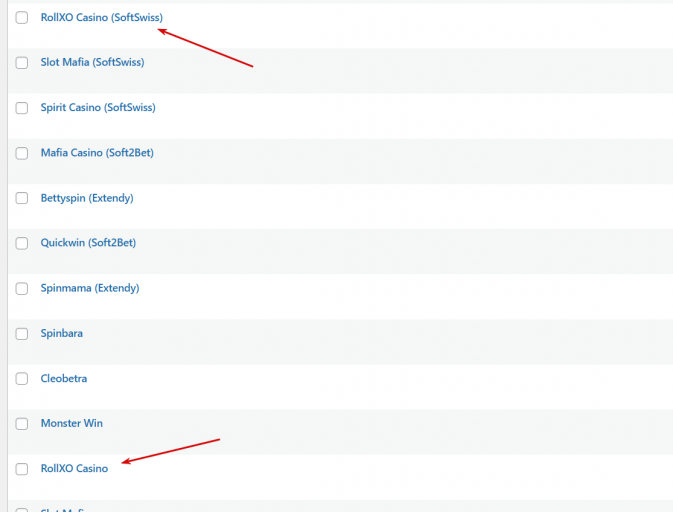Select the Spinmama (Extendy) checkbox
The height and width of the screenshot is (512, 673).
coord(22,288)
